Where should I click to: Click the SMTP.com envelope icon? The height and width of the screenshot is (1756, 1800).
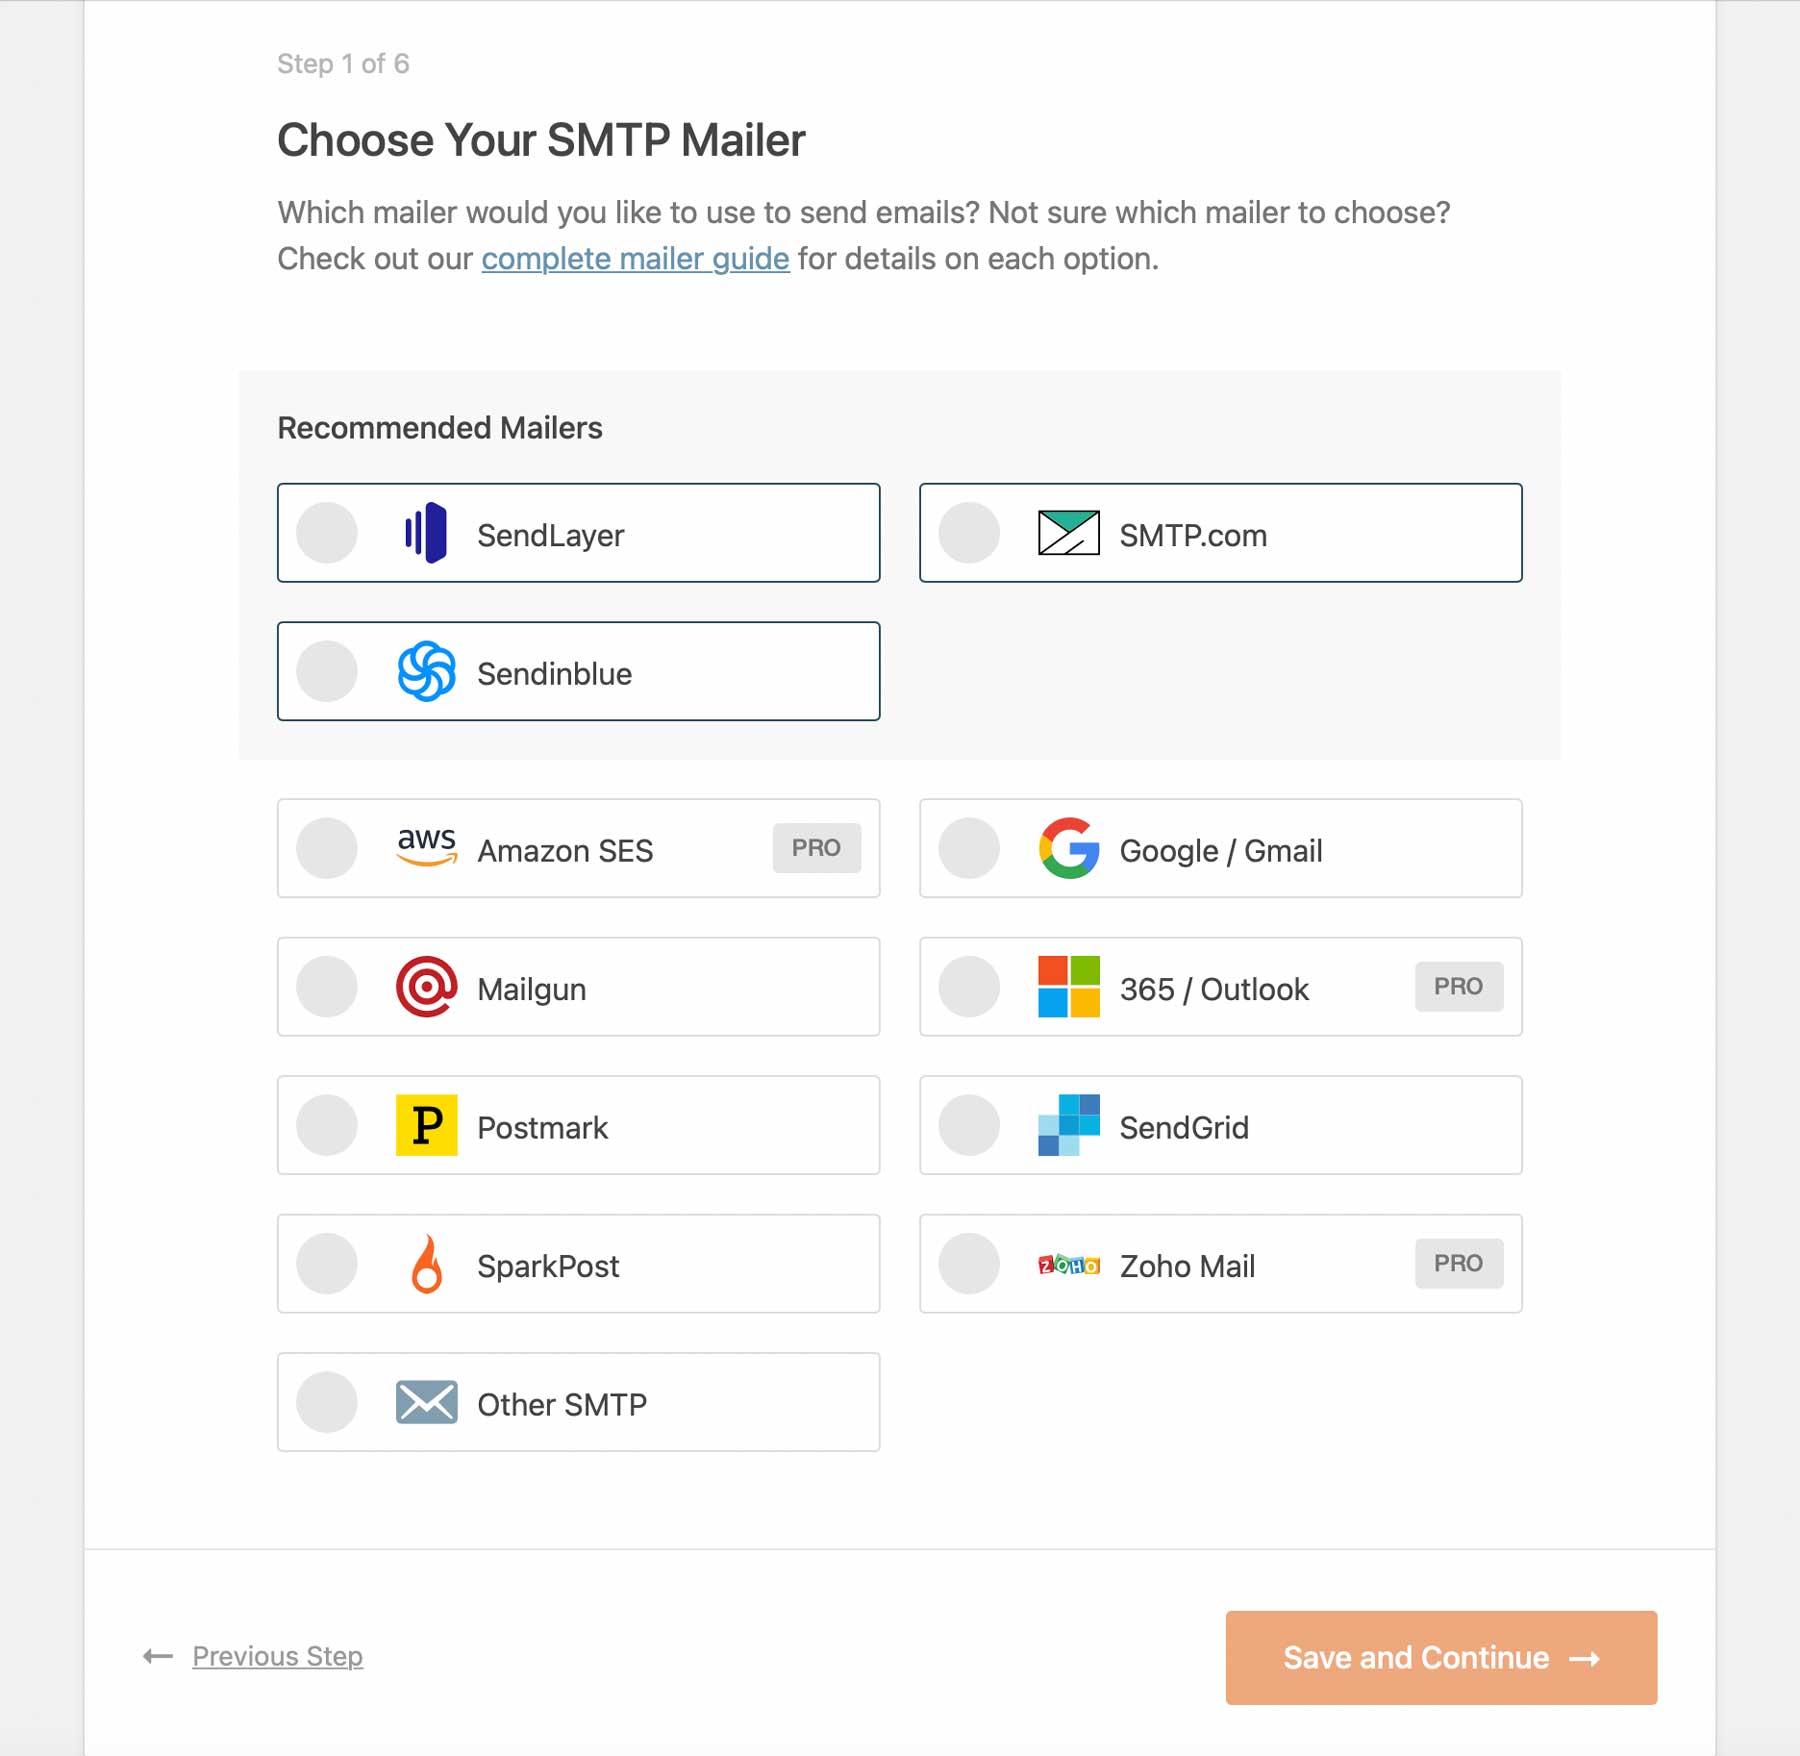coord(1068,533)
